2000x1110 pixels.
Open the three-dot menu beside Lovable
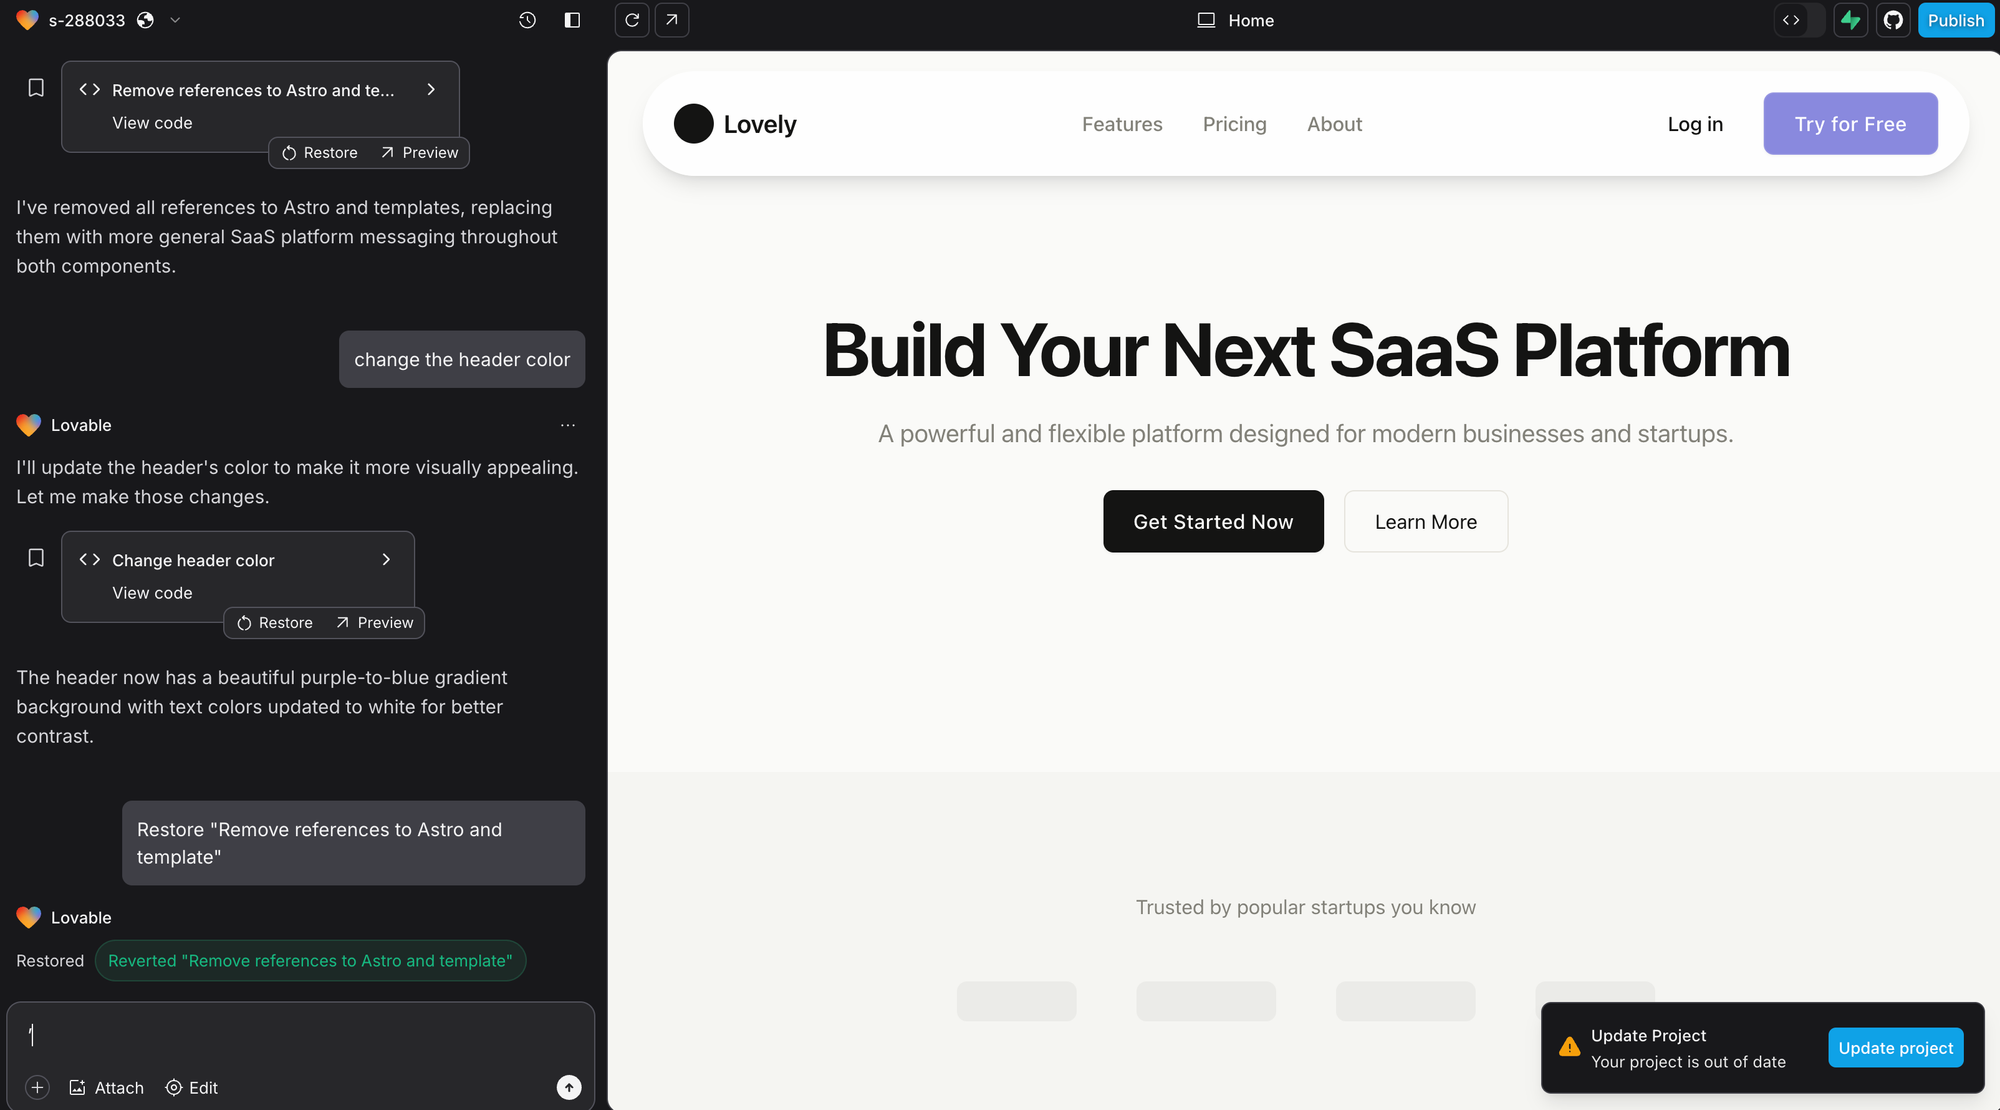[568, 425]
